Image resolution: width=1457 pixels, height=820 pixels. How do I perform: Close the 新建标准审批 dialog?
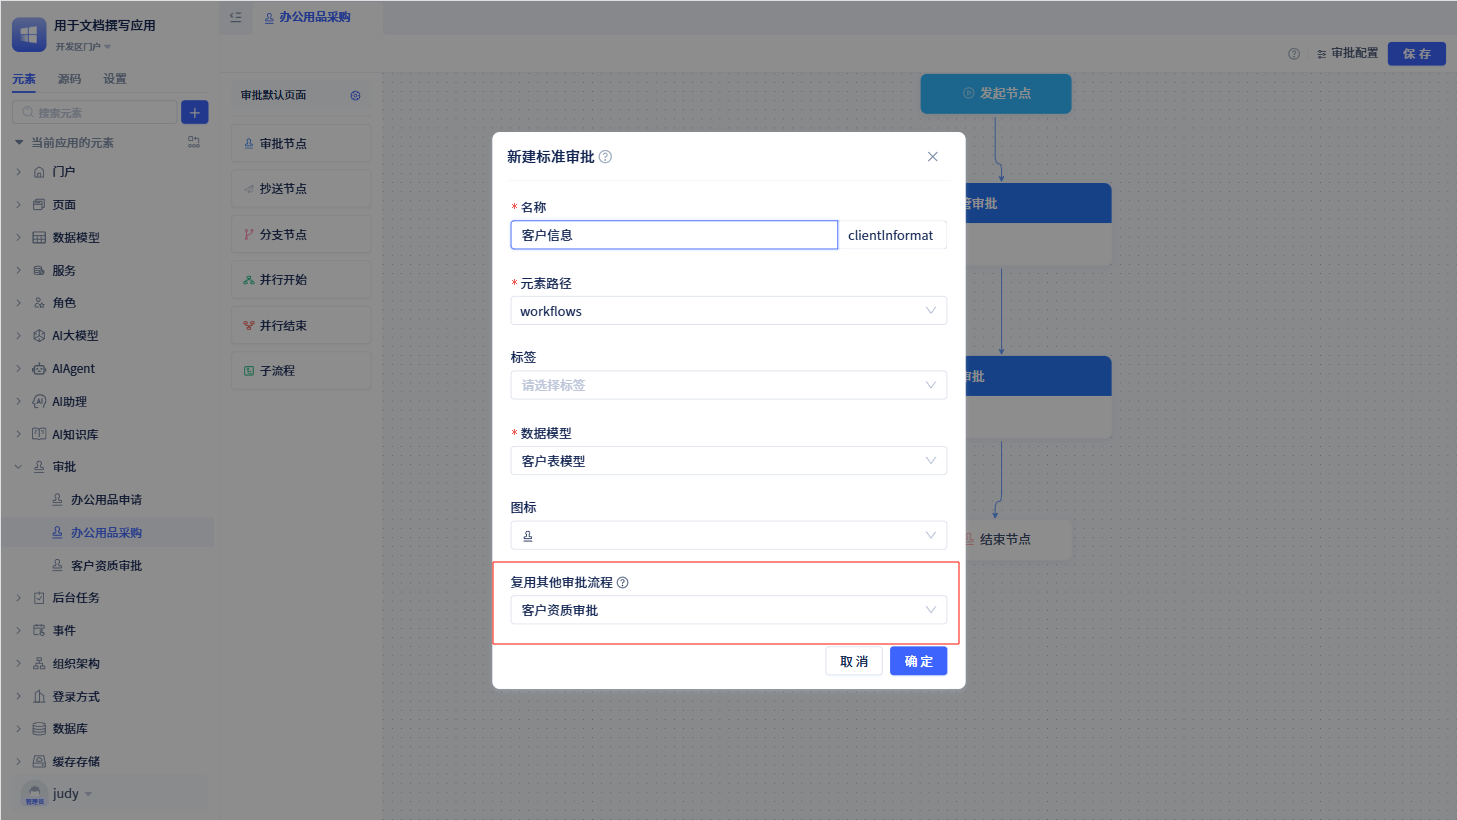[932, 157]
